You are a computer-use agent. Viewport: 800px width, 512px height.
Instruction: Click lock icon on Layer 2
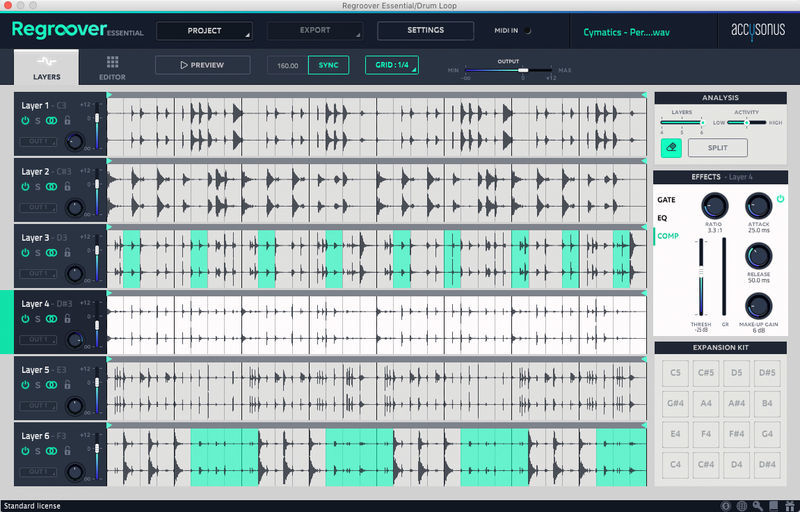67,186
